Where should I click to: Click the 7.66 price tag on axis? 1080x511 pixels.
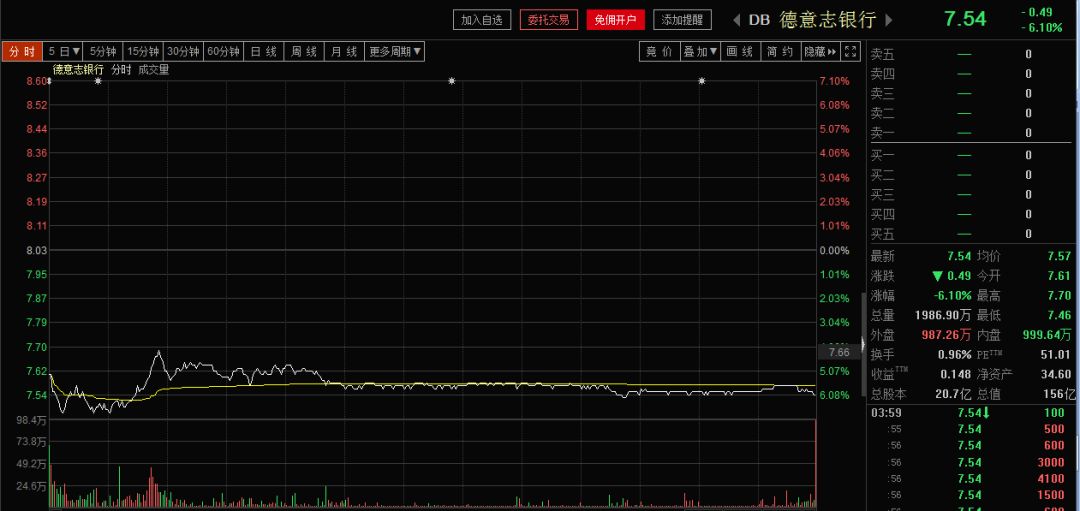tap(838, 352)
